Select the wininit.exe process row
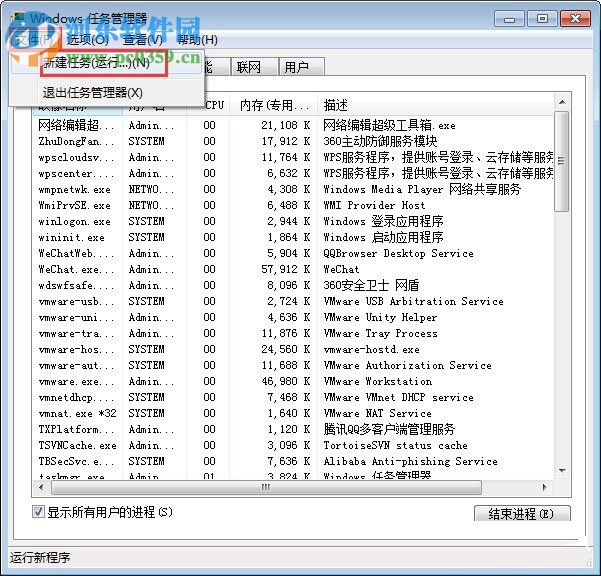601x576 pixels. tap(293, 238)
